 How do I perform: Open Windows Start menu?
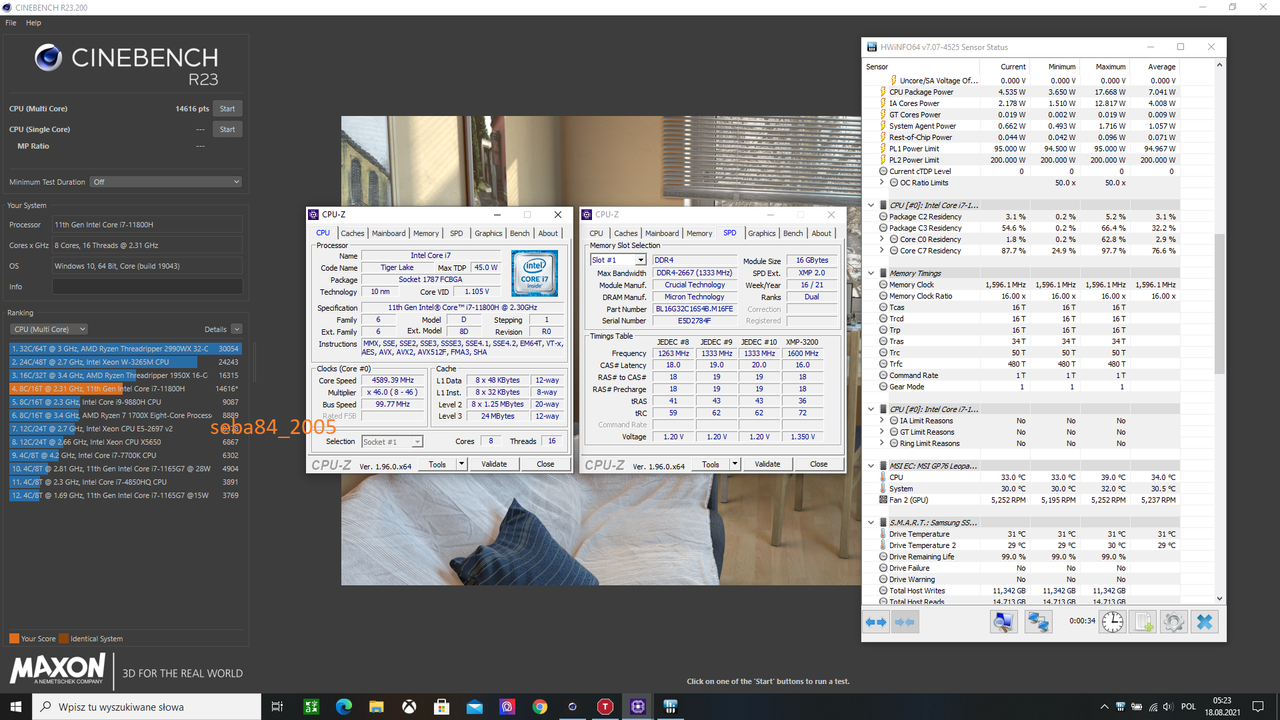pyautogui.click(x=16, y=706)
